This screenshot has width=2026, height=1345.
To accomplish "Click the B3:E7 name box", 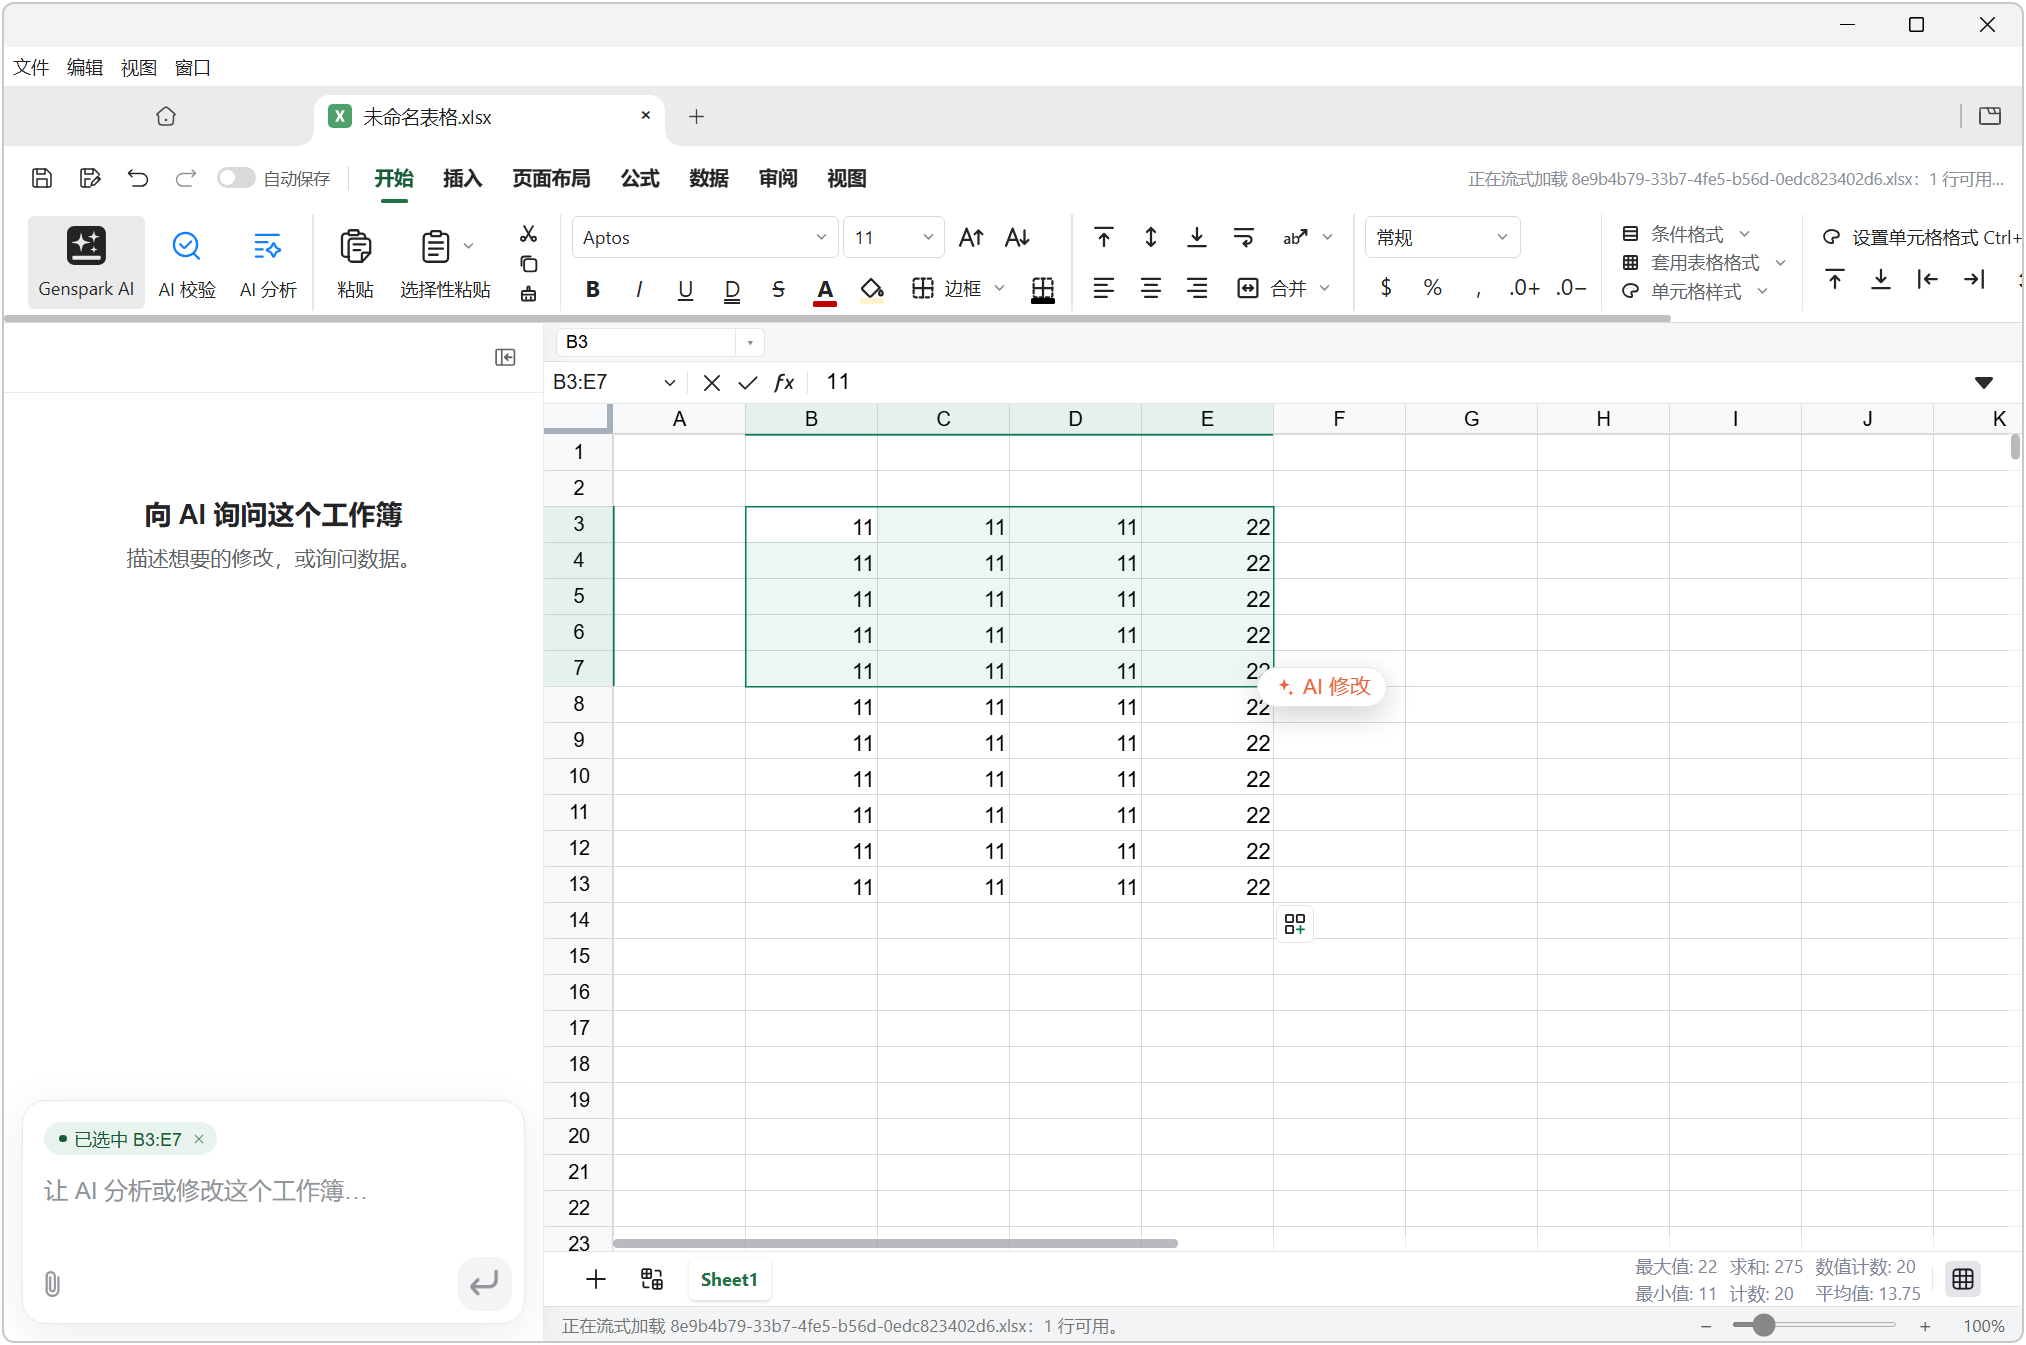I will pyautogui.click(x=613, y=382).
